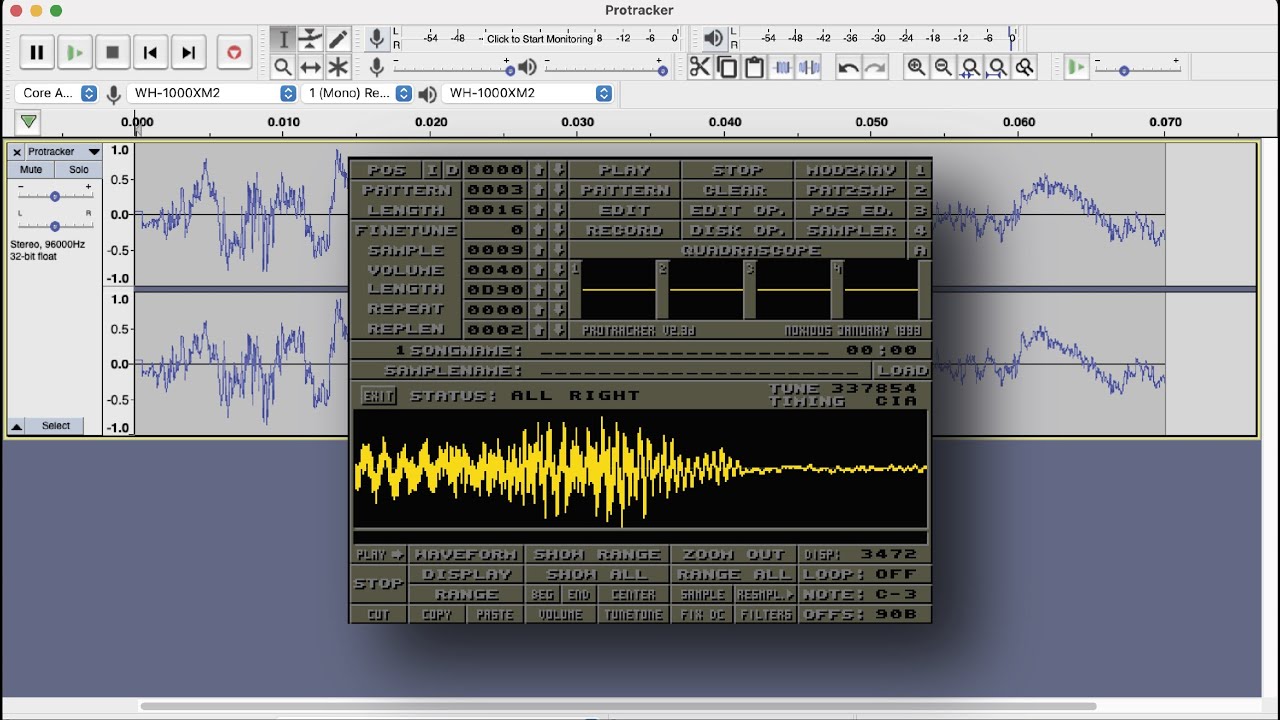Open the DISK OP. screen
The image size is (1280, 720).
pos(737,230)
